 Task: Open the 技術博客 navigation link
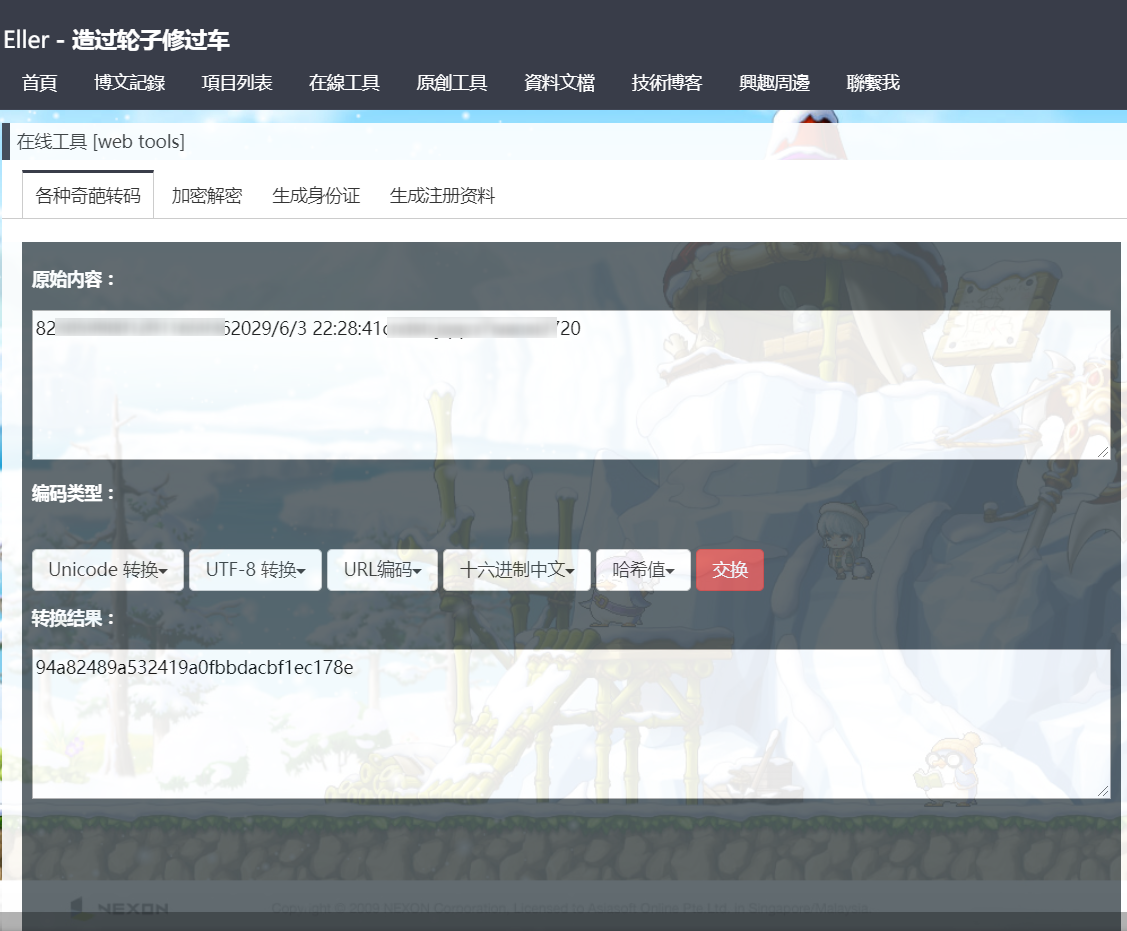[667, 83]
